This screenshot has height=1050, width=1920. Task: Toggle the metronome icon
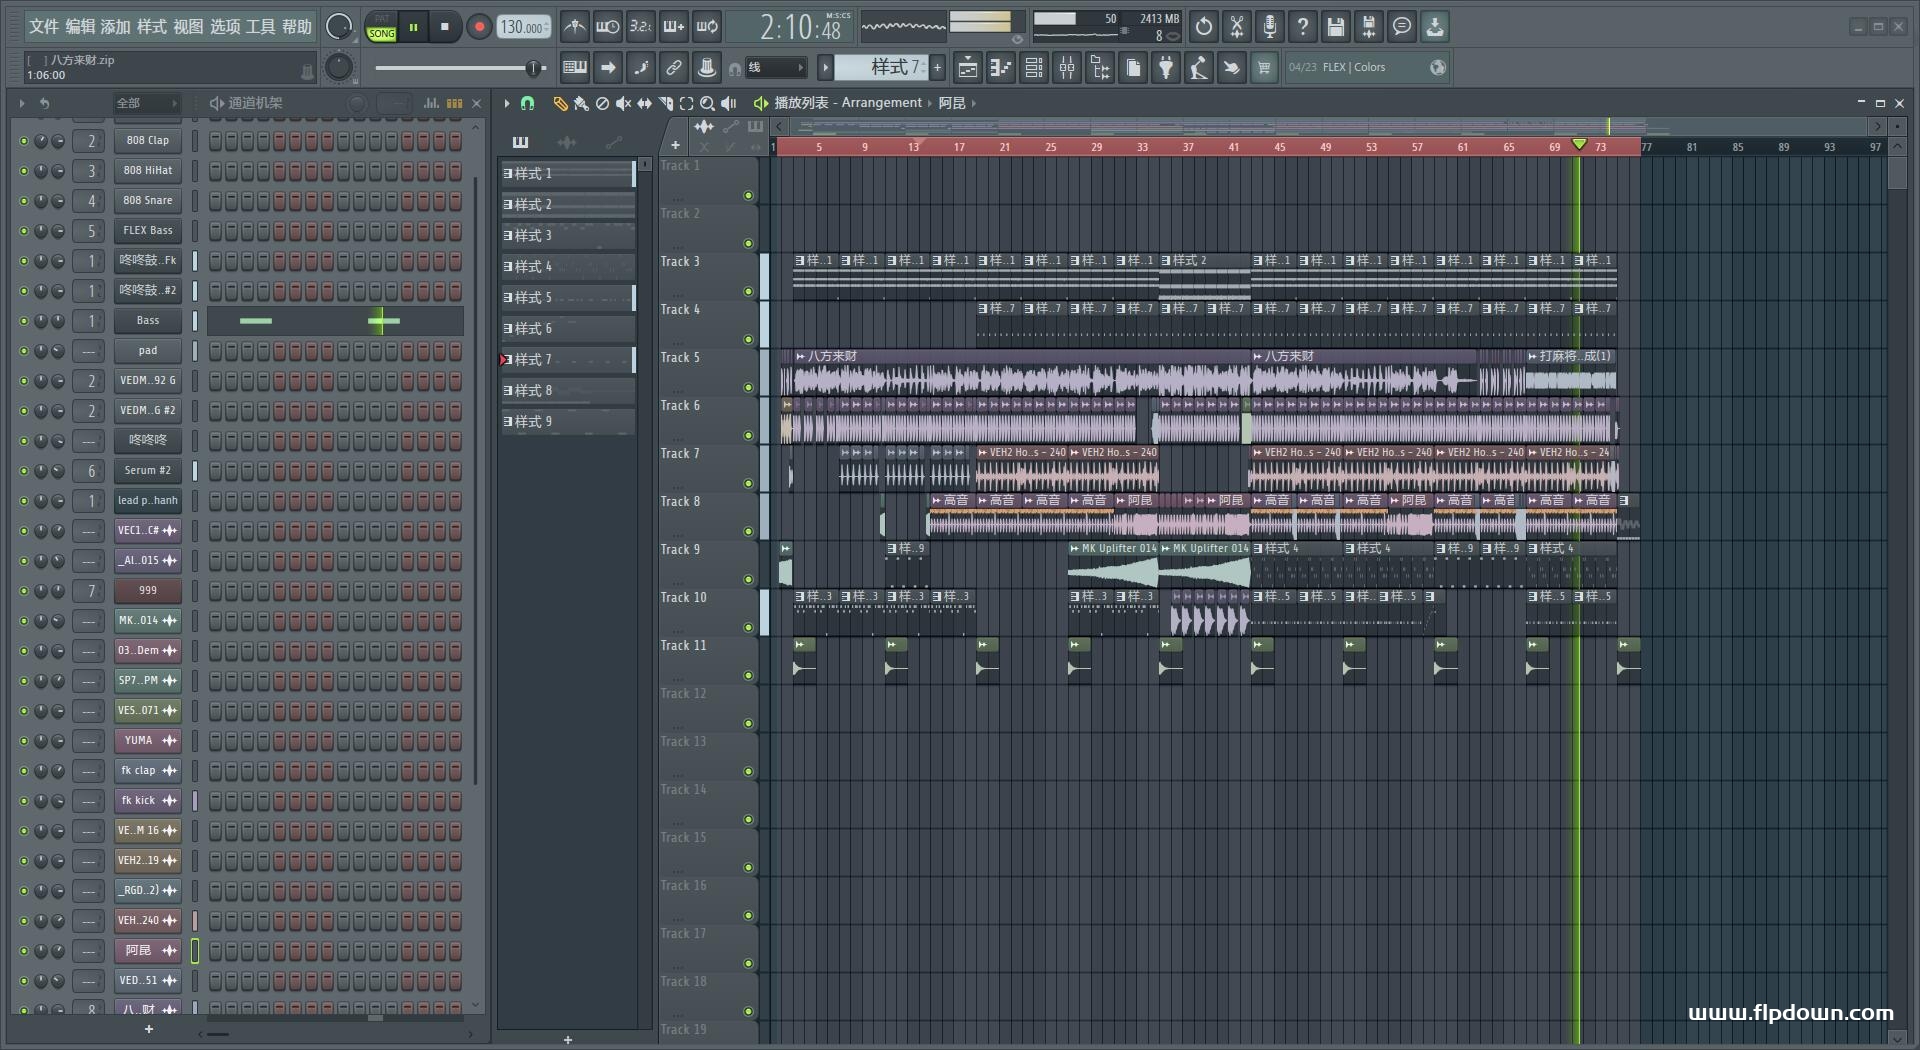click(574, 27)
